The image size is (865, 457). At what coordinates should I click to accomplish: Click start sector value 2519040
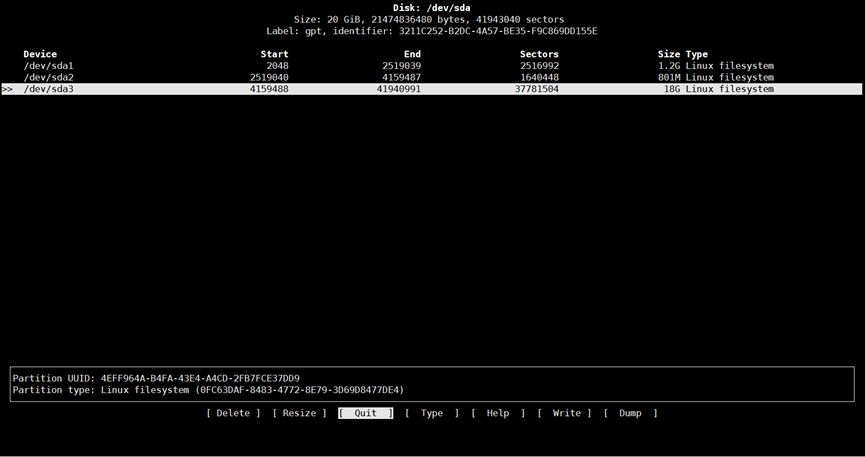(x=269, y=77)
